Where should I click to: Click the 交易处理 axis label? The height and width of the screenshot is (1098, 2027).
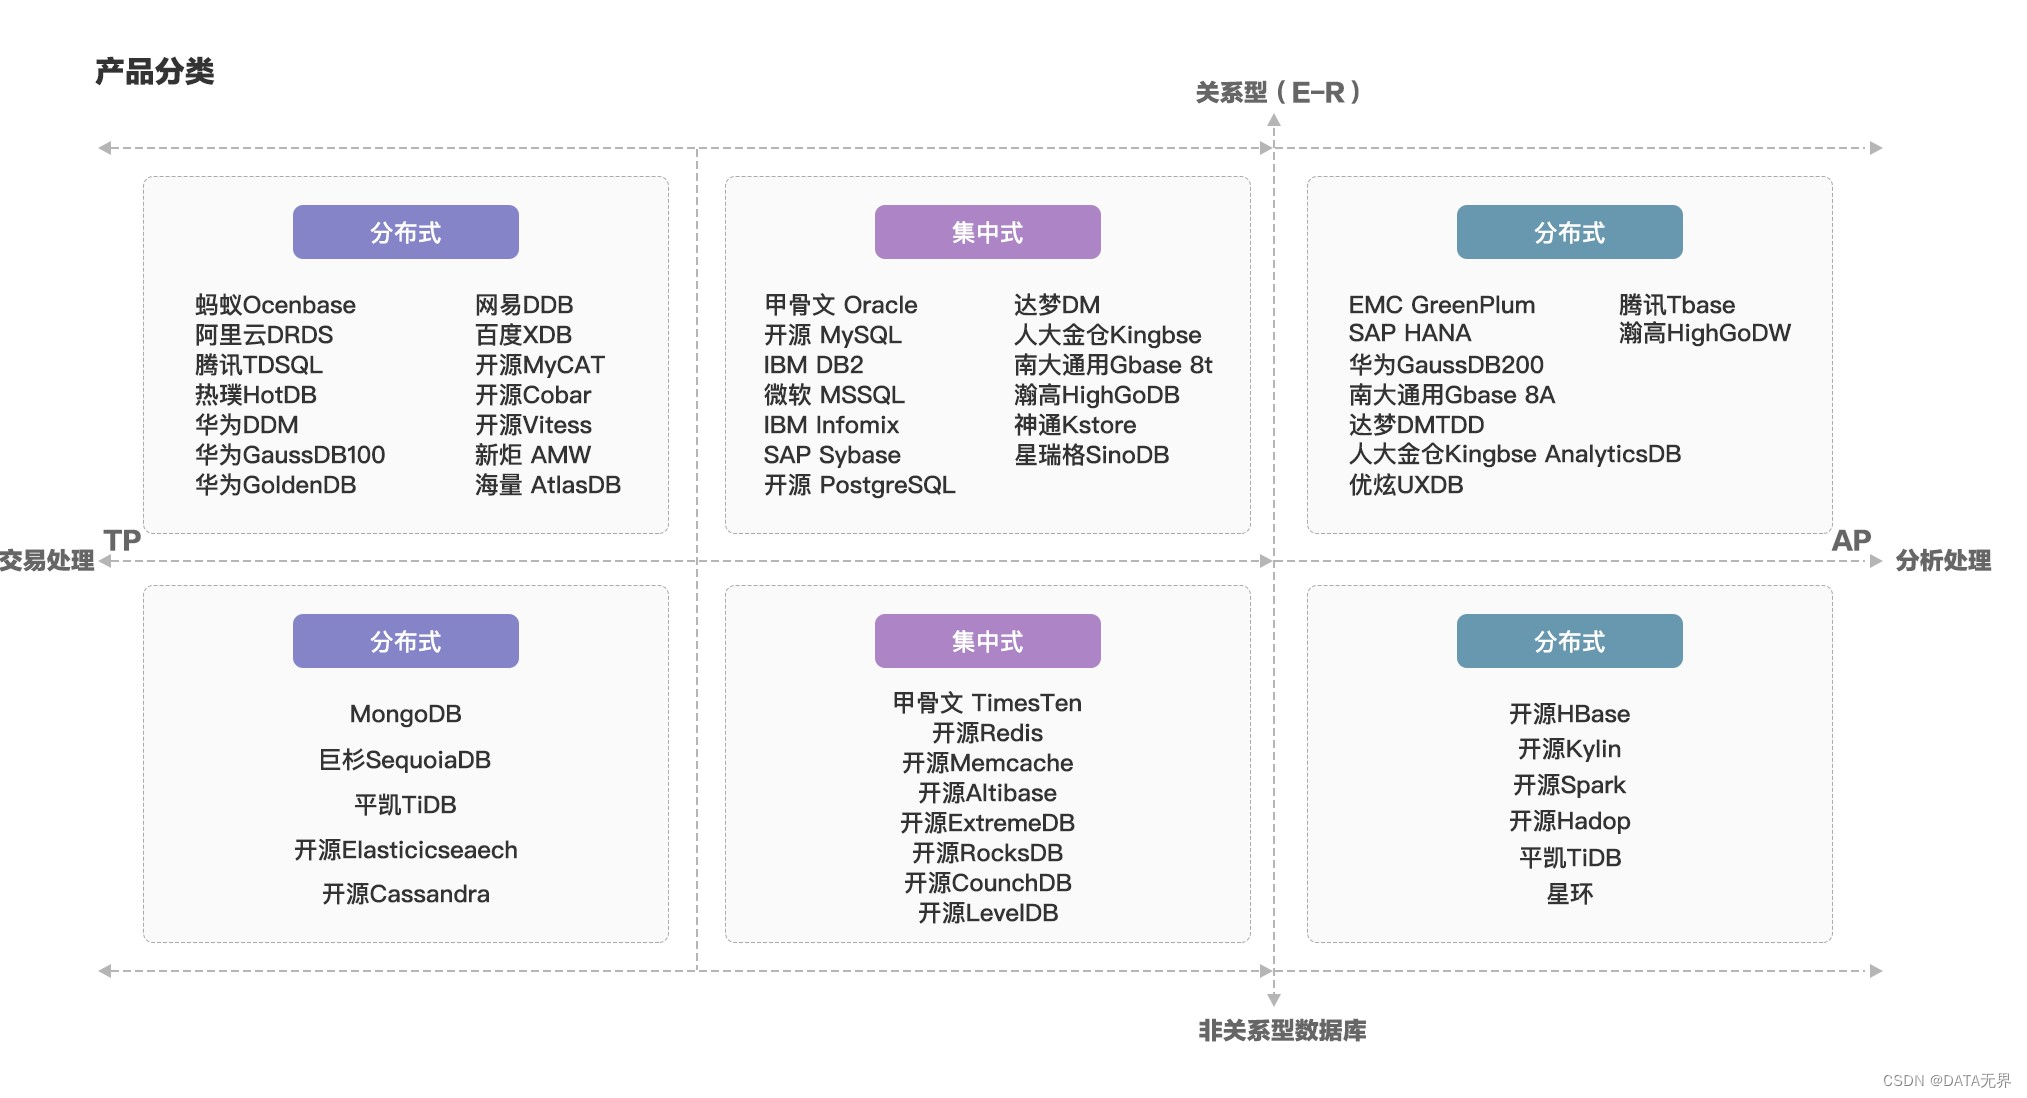(47, 560)
